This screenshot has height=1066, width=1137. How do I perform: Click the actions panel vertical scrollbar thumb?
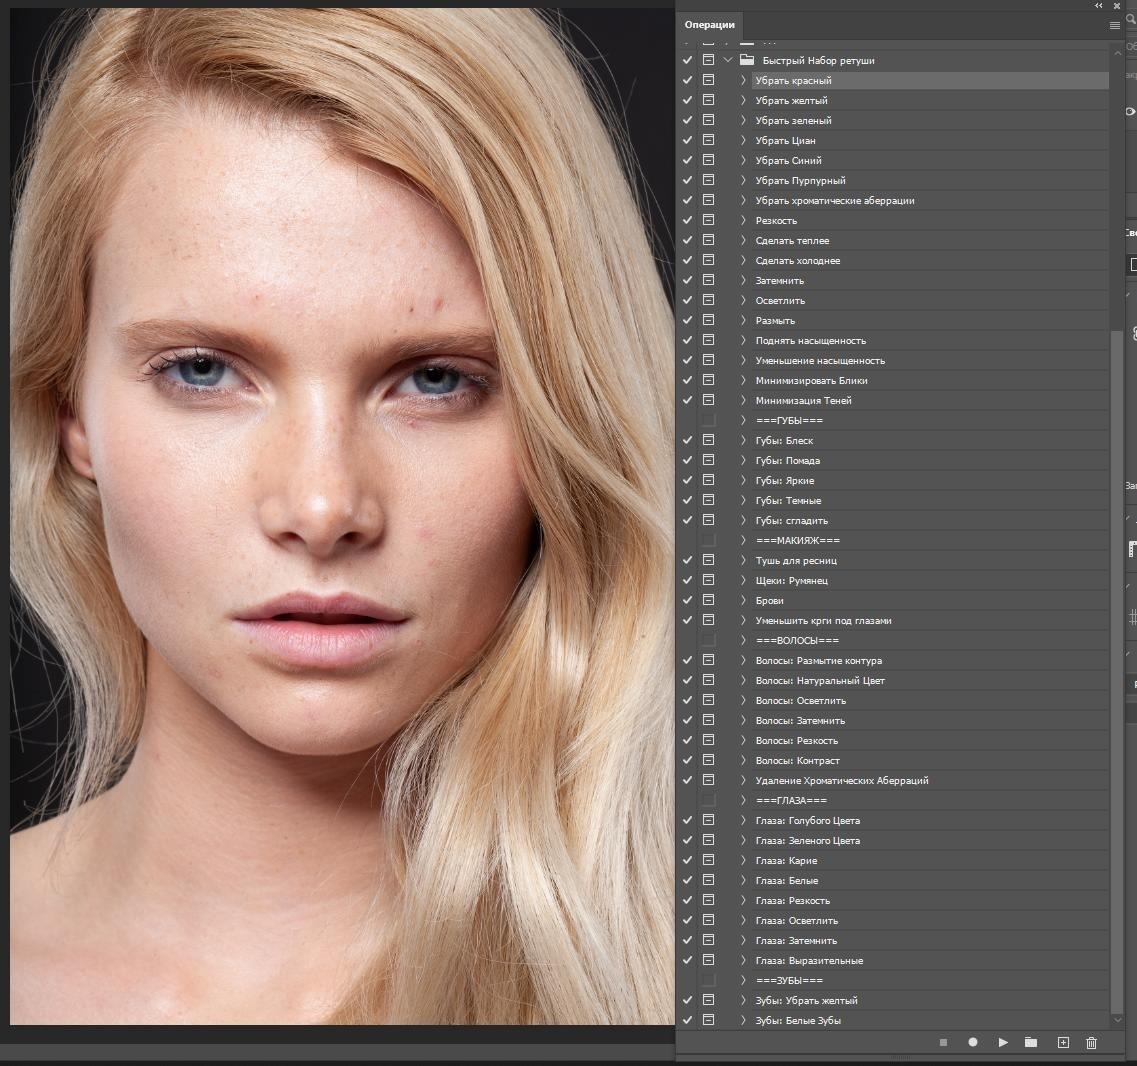click(1117, 671)
